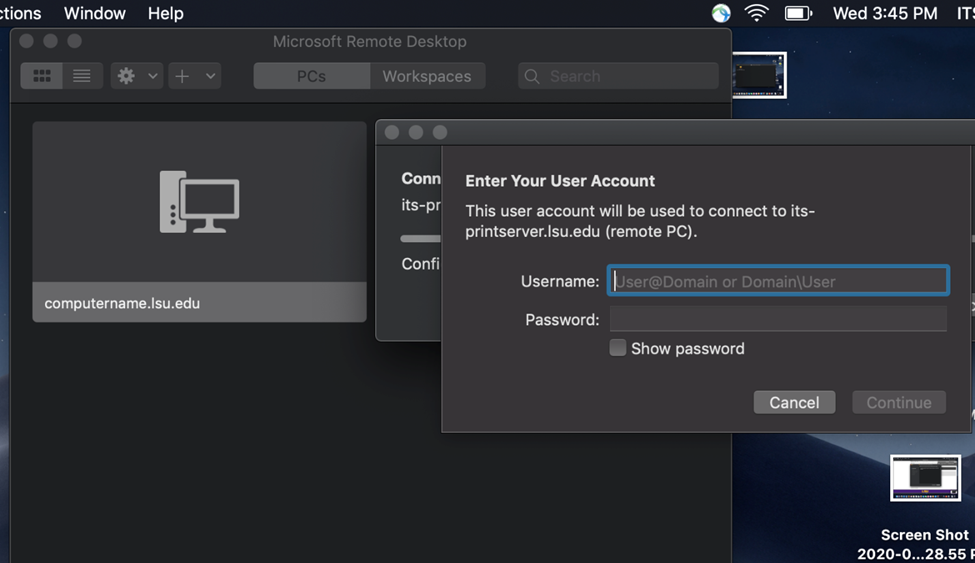Minimize the Microsoft Remote Desktop window

pos(50,41)
